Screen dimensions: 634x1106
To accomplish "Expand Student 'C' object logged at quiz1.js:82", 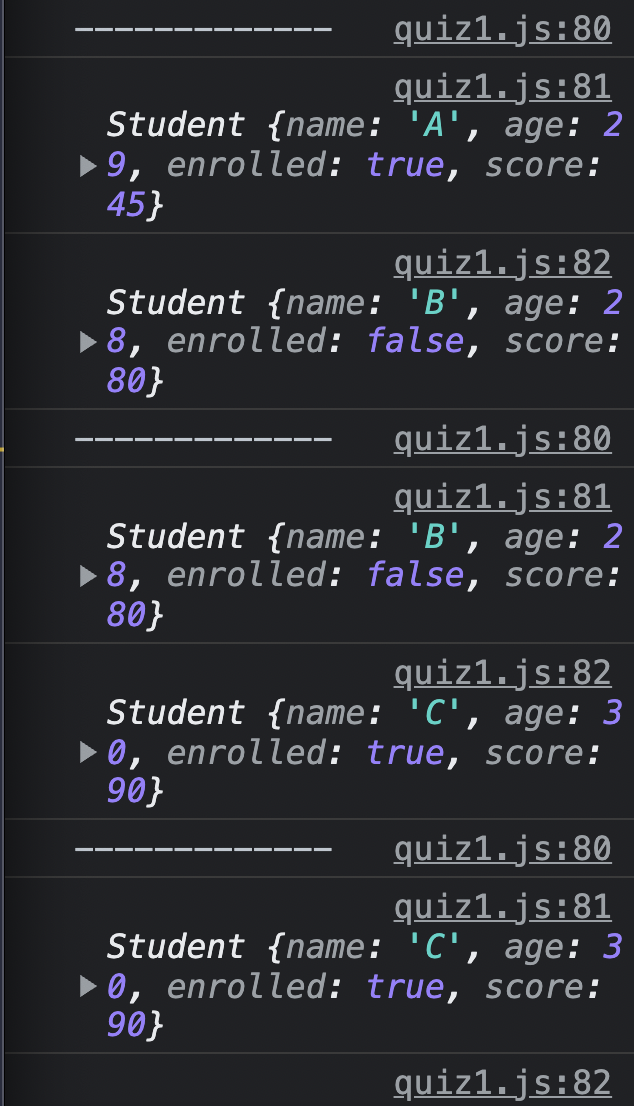I will point(87,753).
